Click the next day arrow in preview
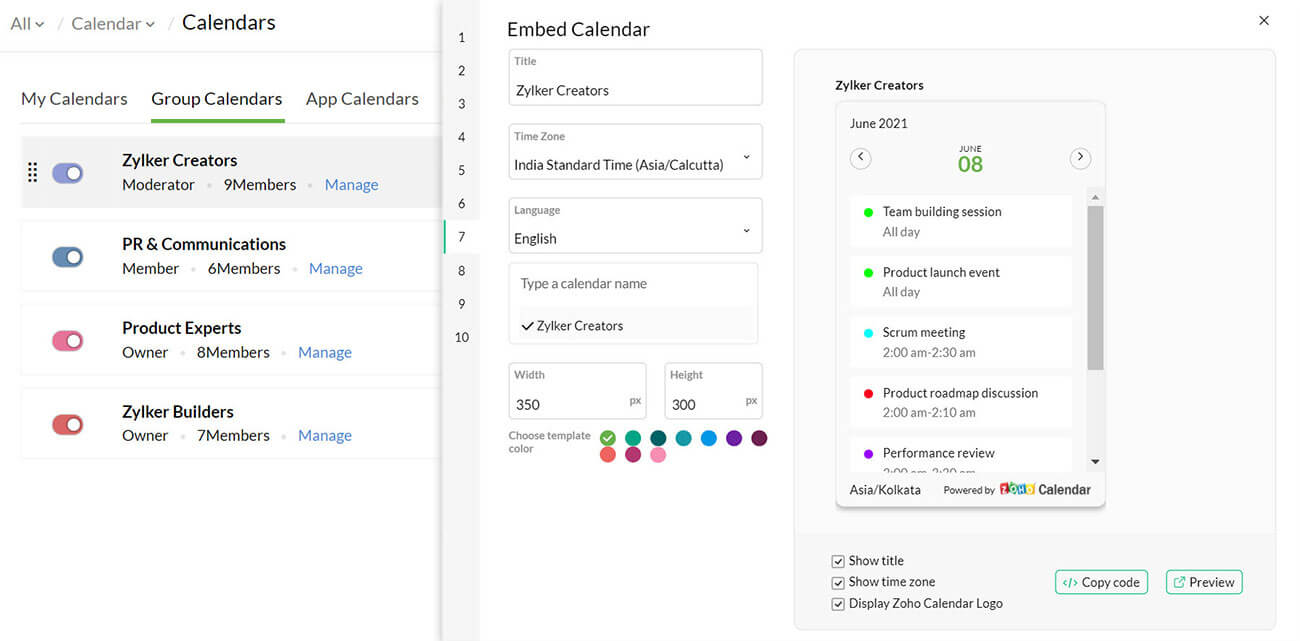This screenshot has height=641, width=1300. 1079,158
